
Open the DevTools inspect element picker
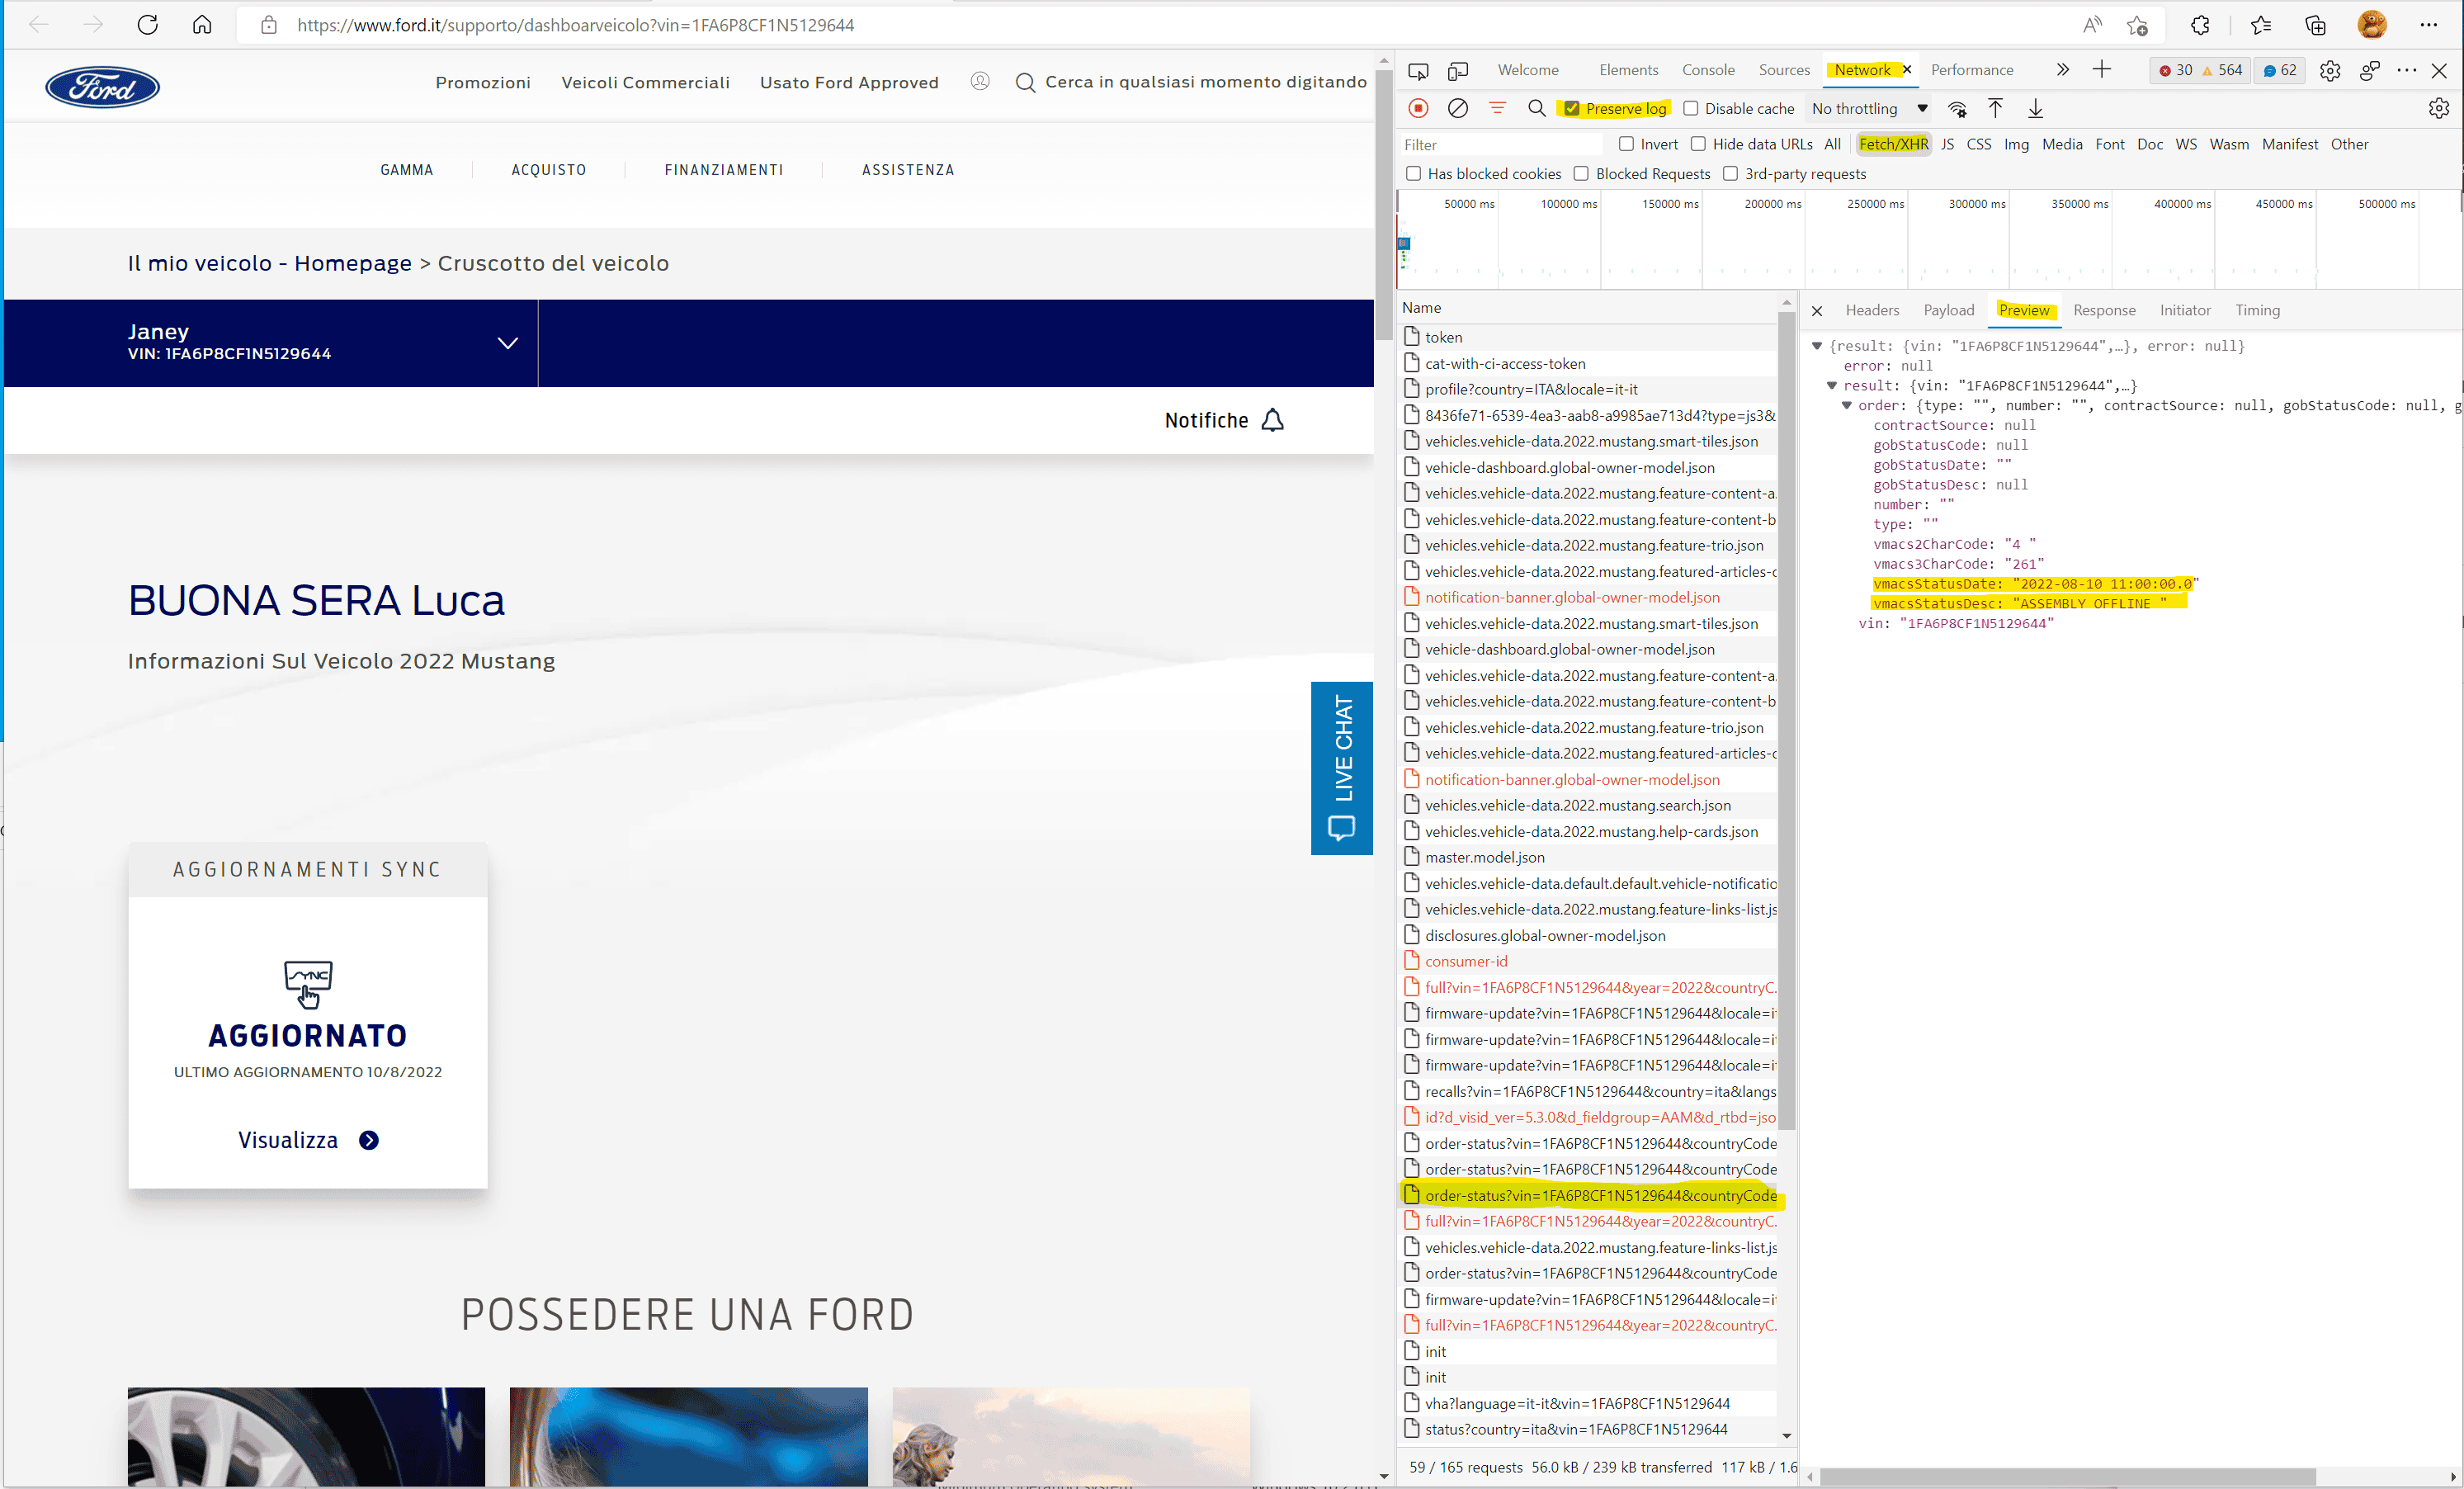pyautogui.click(x=1418, y=70)
